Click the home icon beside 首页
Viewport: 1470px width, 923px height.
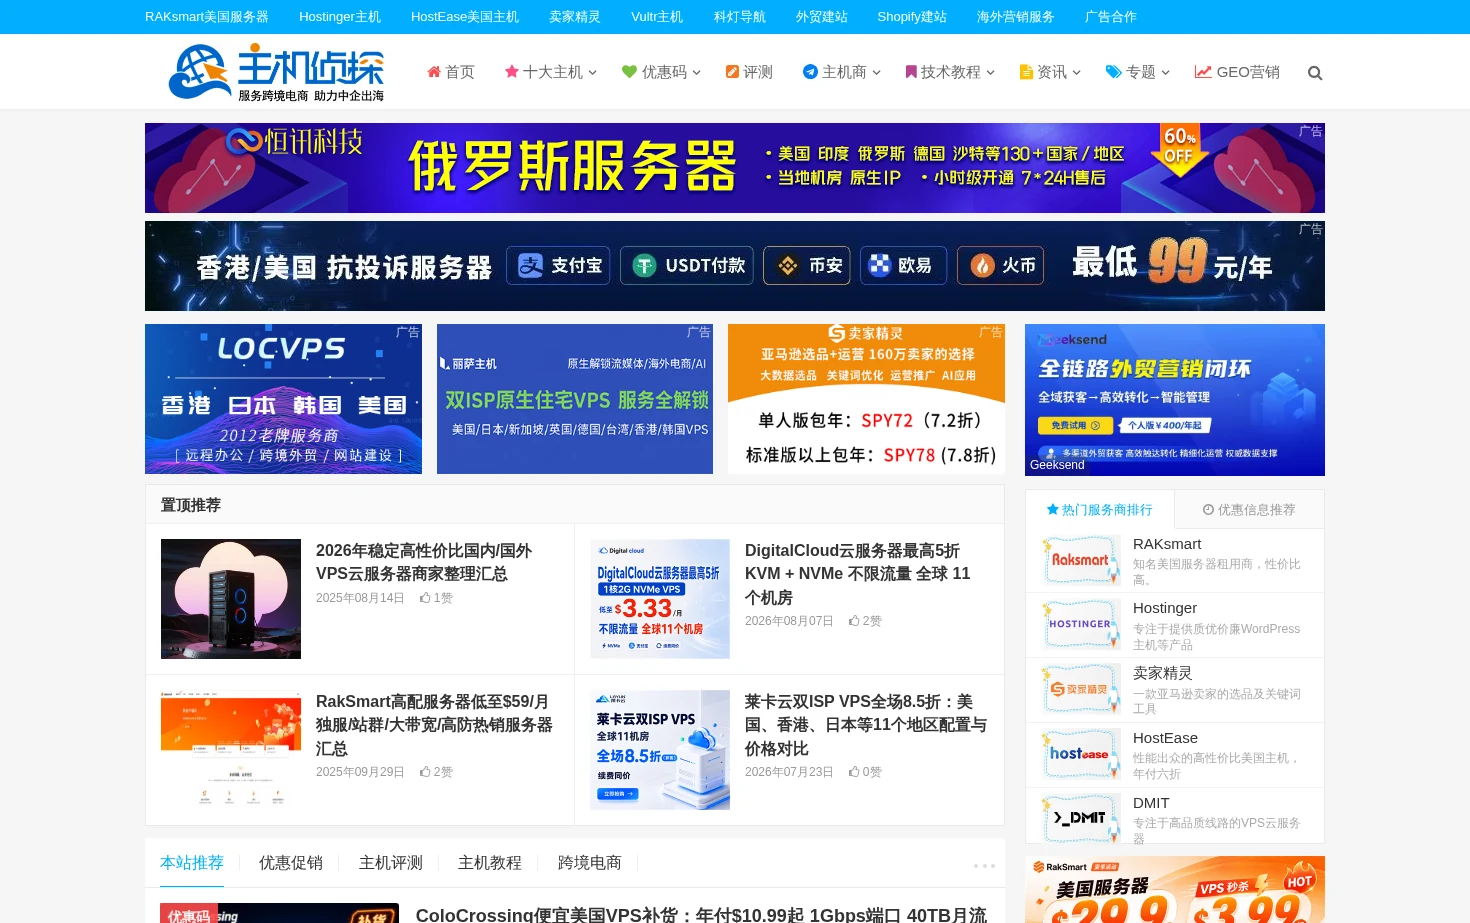click(434, 72)
